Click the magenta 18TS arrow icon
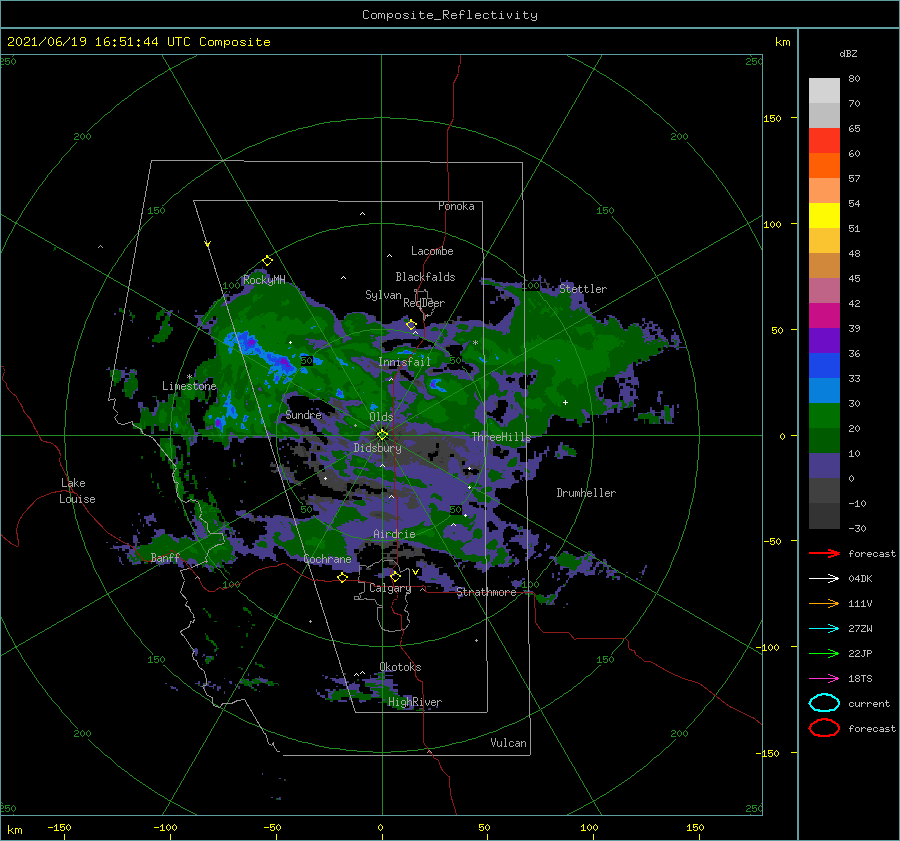The width and height of the screenshot is (900, 841). coord(824,679)
